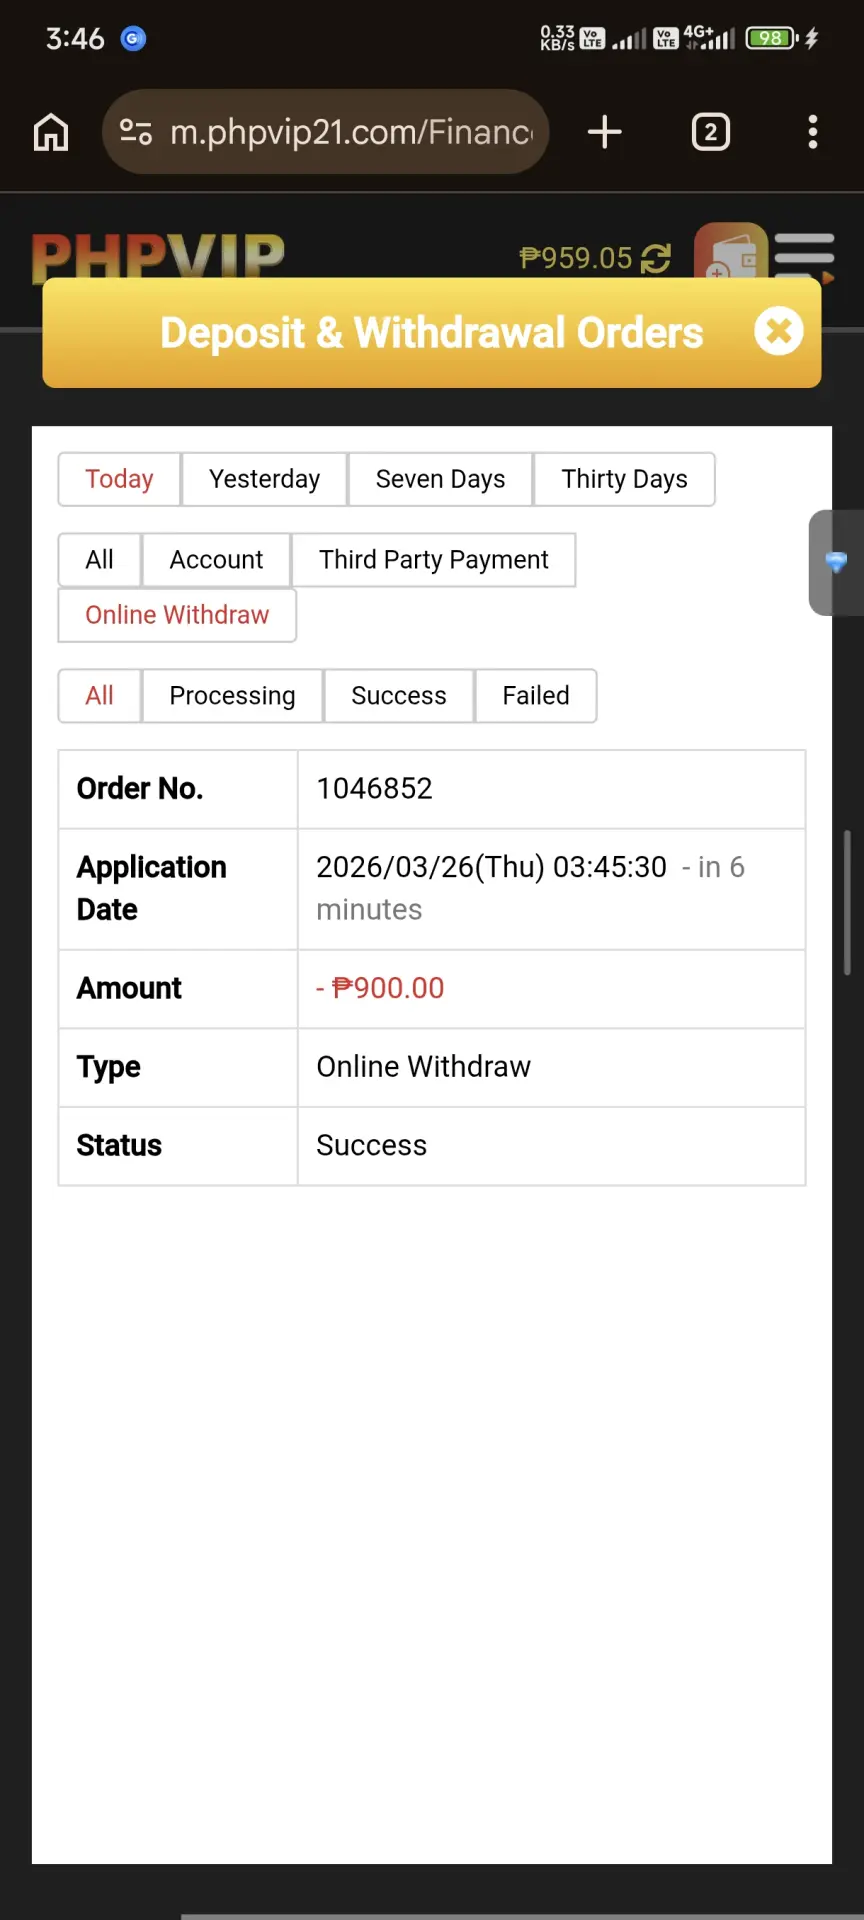Select the Online Withdraw filter
Screen dimensions: 864x1920
[177, 615]
